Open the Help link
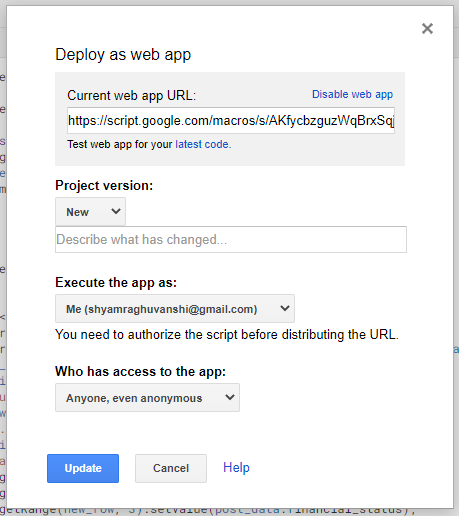 [x=236, y=467]
